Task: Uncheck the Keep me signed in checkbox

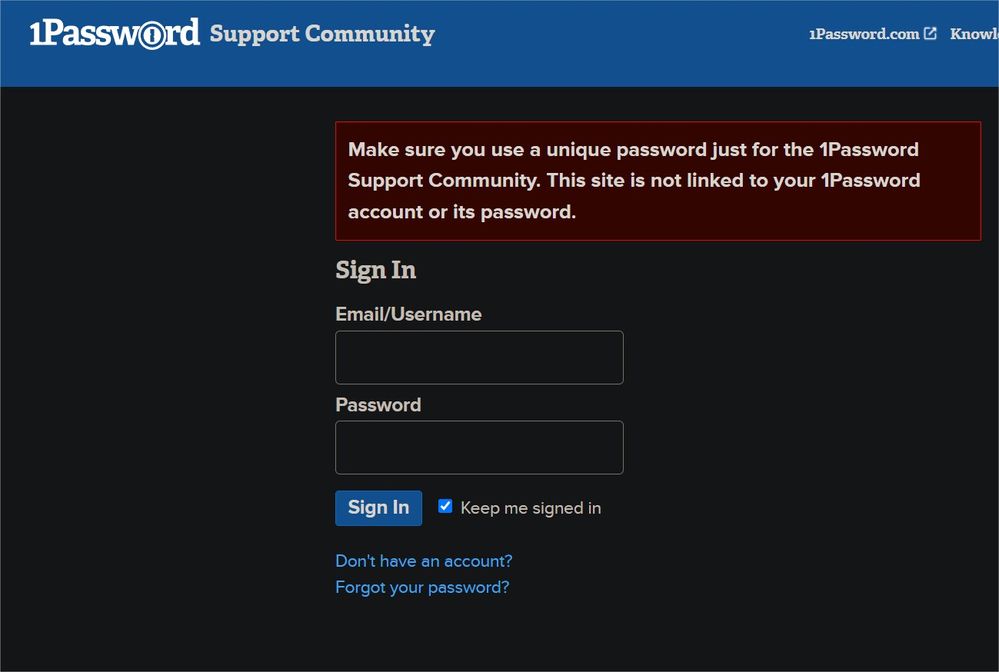Action: pos(446,507)
